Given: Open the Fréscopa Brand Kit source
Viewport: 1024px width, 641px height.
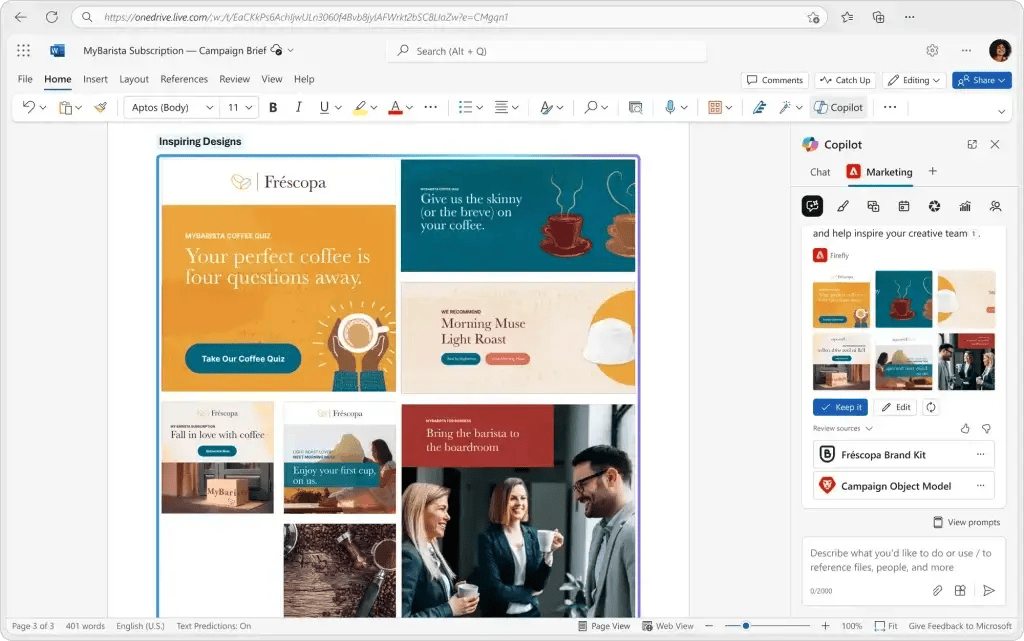Looking at the screenshot, I should tap(904, 454).
